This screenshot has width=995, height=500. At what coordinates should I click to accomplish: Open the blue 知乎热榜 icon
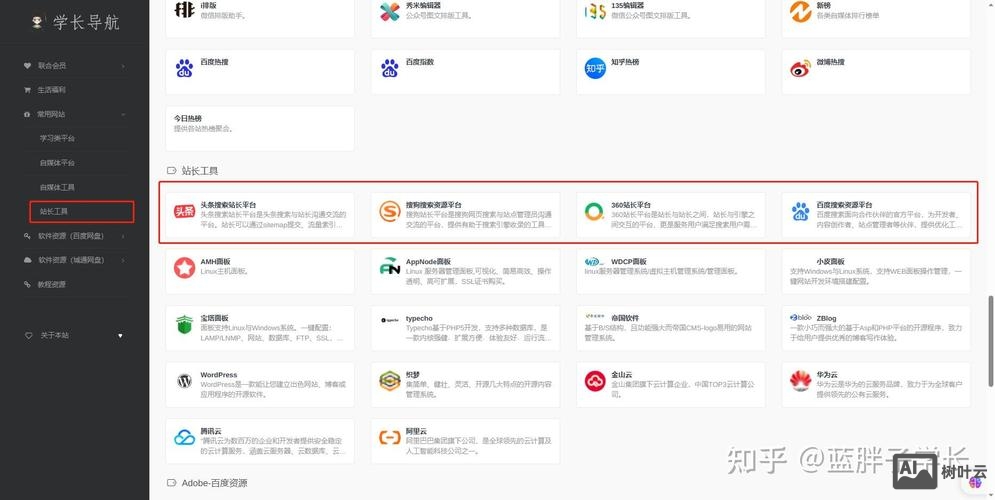[x=595, y=68]
